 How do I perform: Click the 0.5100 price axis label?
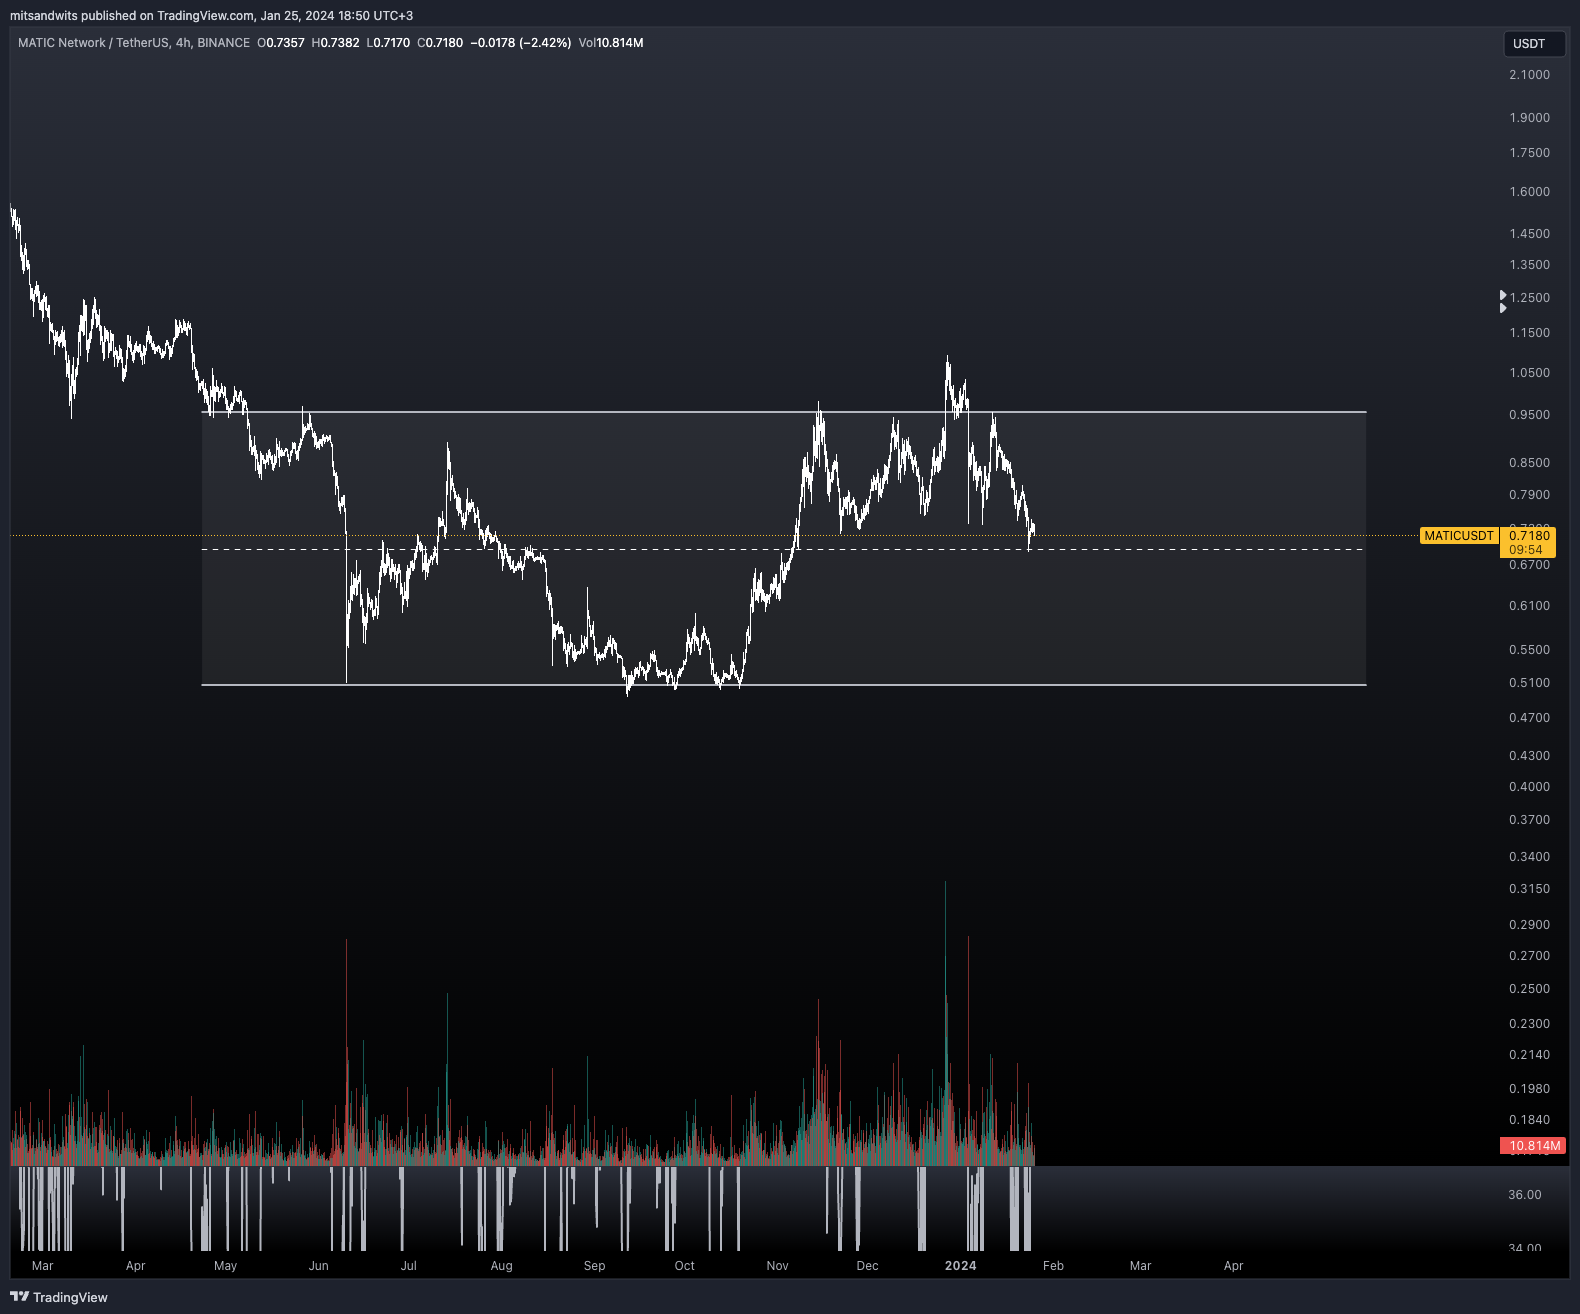1529,683
